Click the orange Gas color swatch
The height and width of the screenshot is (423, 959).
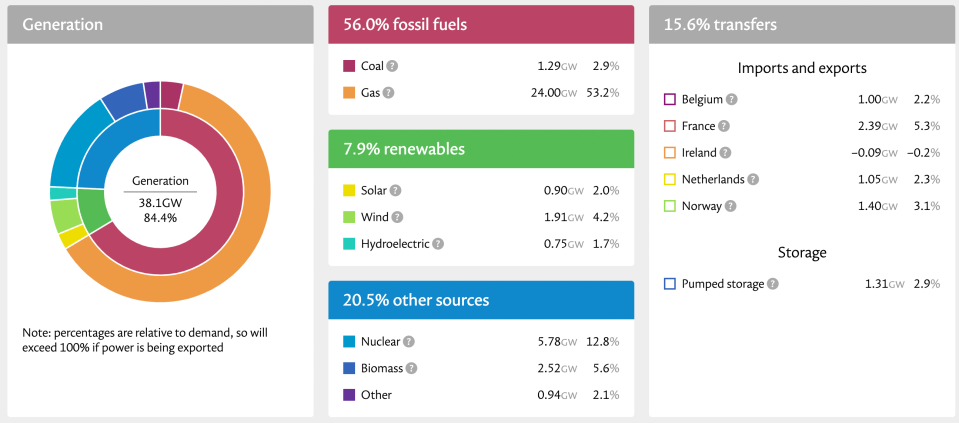pyautogui.click(x=349, y=93)
